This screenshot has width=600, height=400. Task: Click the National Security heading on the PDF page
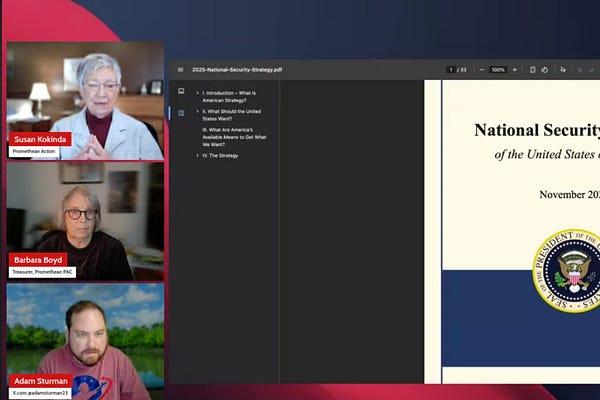[537, 130]
